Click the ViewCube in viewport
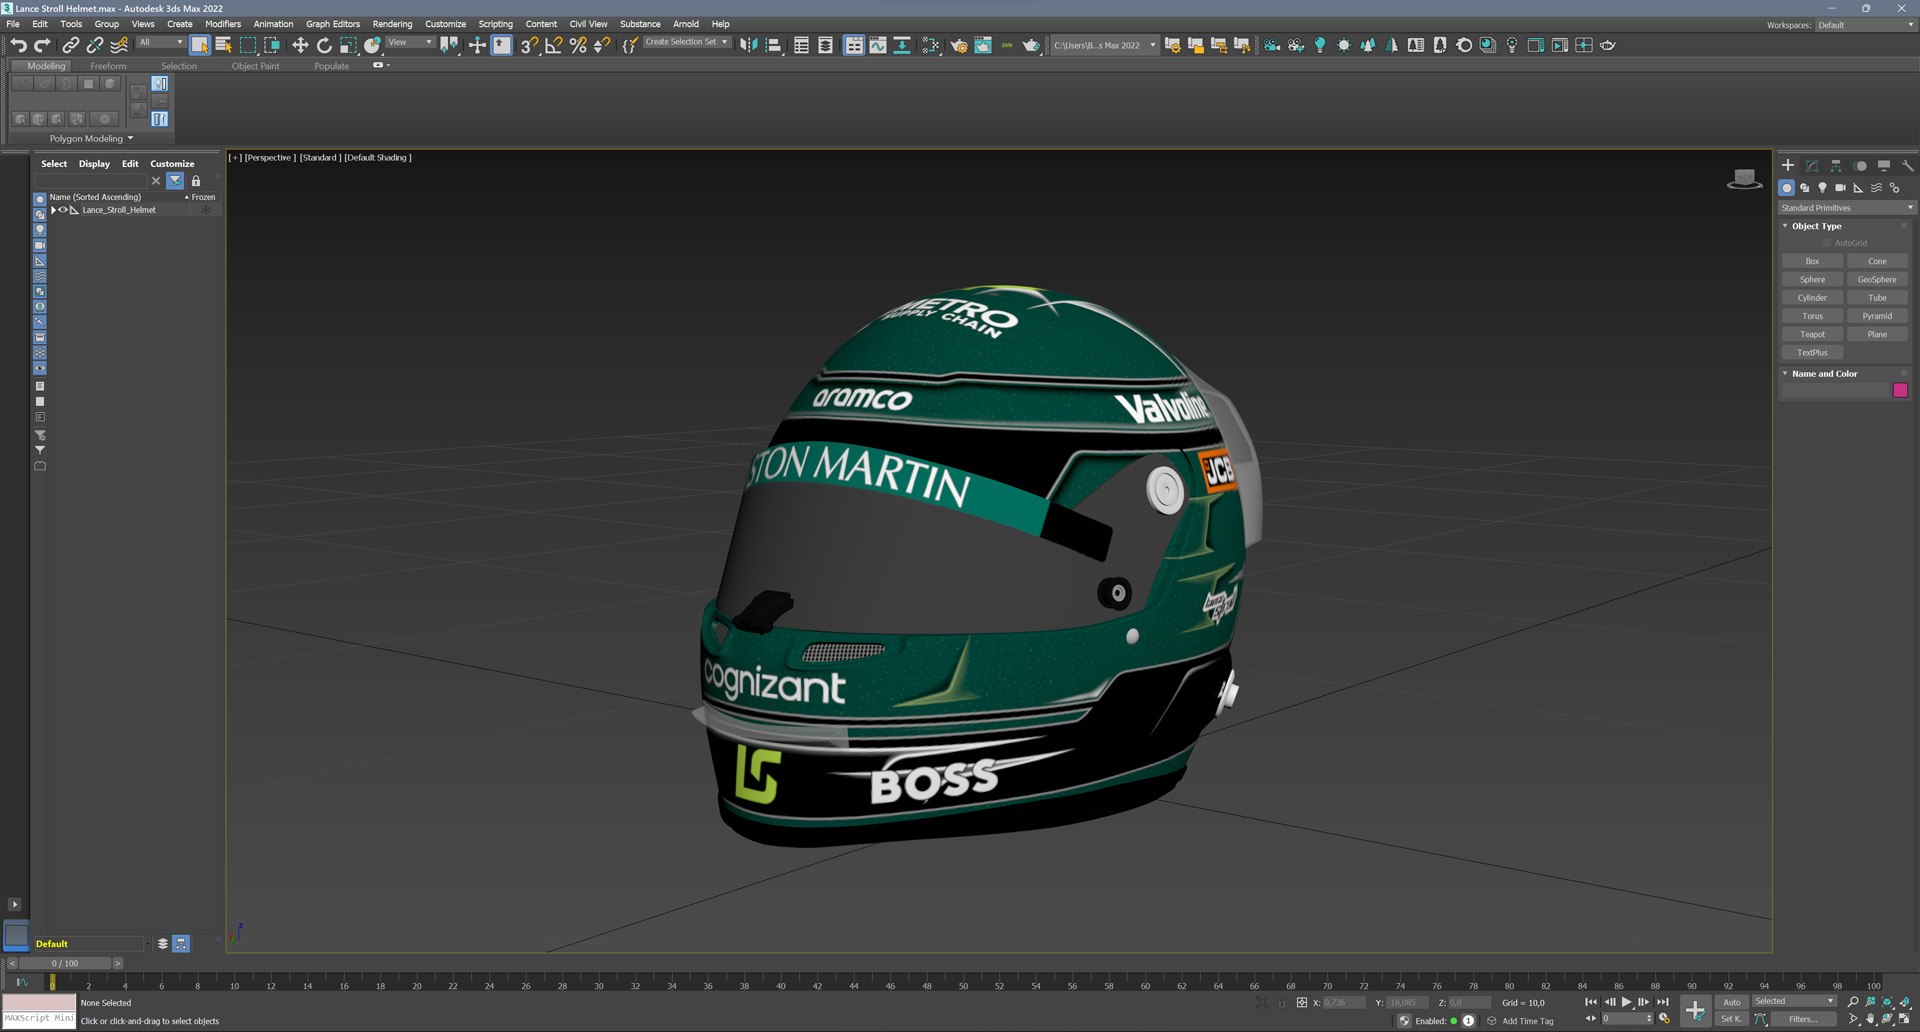This screenshot has height=1032, width=1920. pos(1744,180)
